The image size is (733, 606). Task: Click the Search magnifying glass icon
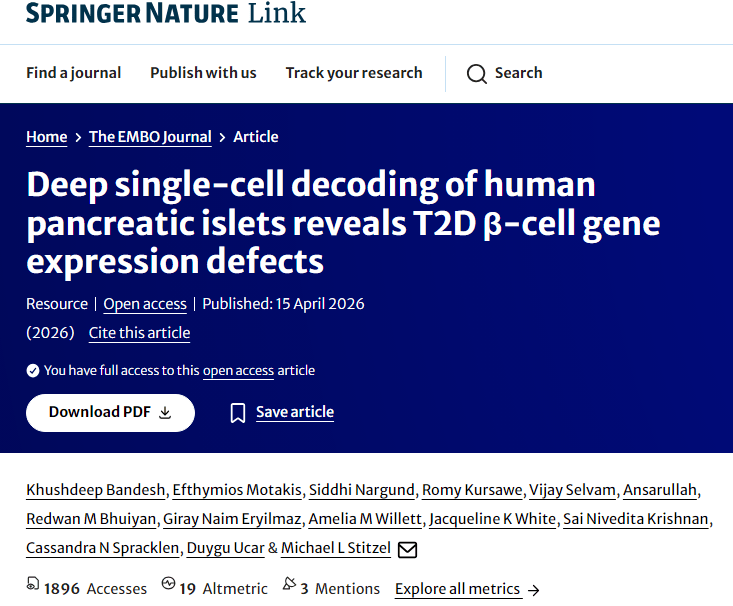[x=476, y=73]
